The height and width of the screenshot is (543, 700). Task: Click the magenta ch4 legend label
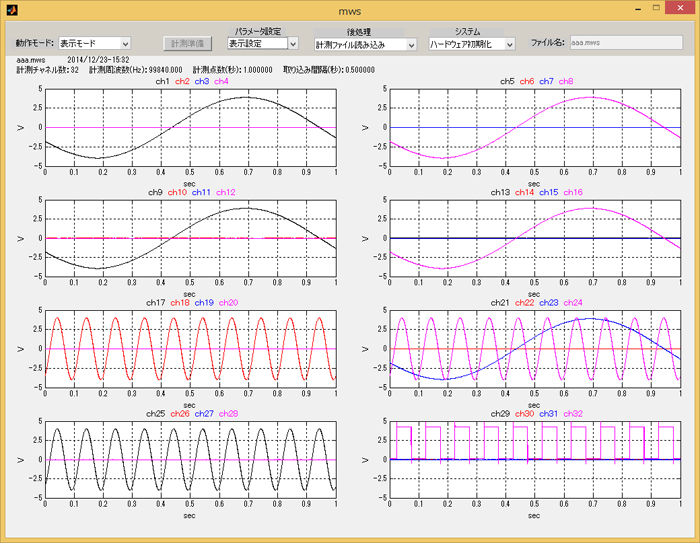point(221,81)
